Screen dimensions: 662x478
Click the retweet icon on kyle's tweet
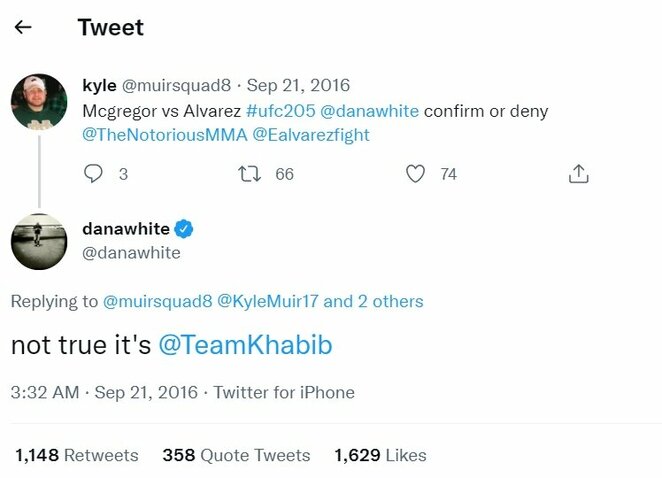click(x=254, y=174)
